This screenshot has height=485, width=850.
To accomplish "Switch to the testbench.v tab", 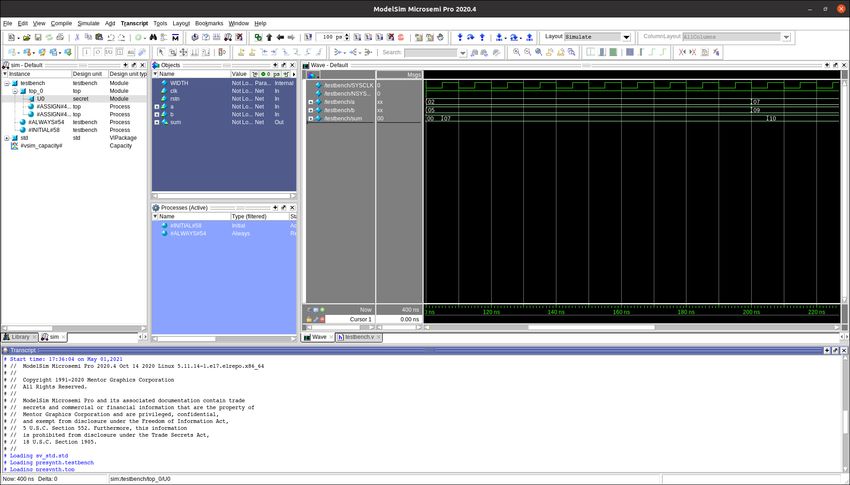I will pyautogui.click(x=359, y=337).
